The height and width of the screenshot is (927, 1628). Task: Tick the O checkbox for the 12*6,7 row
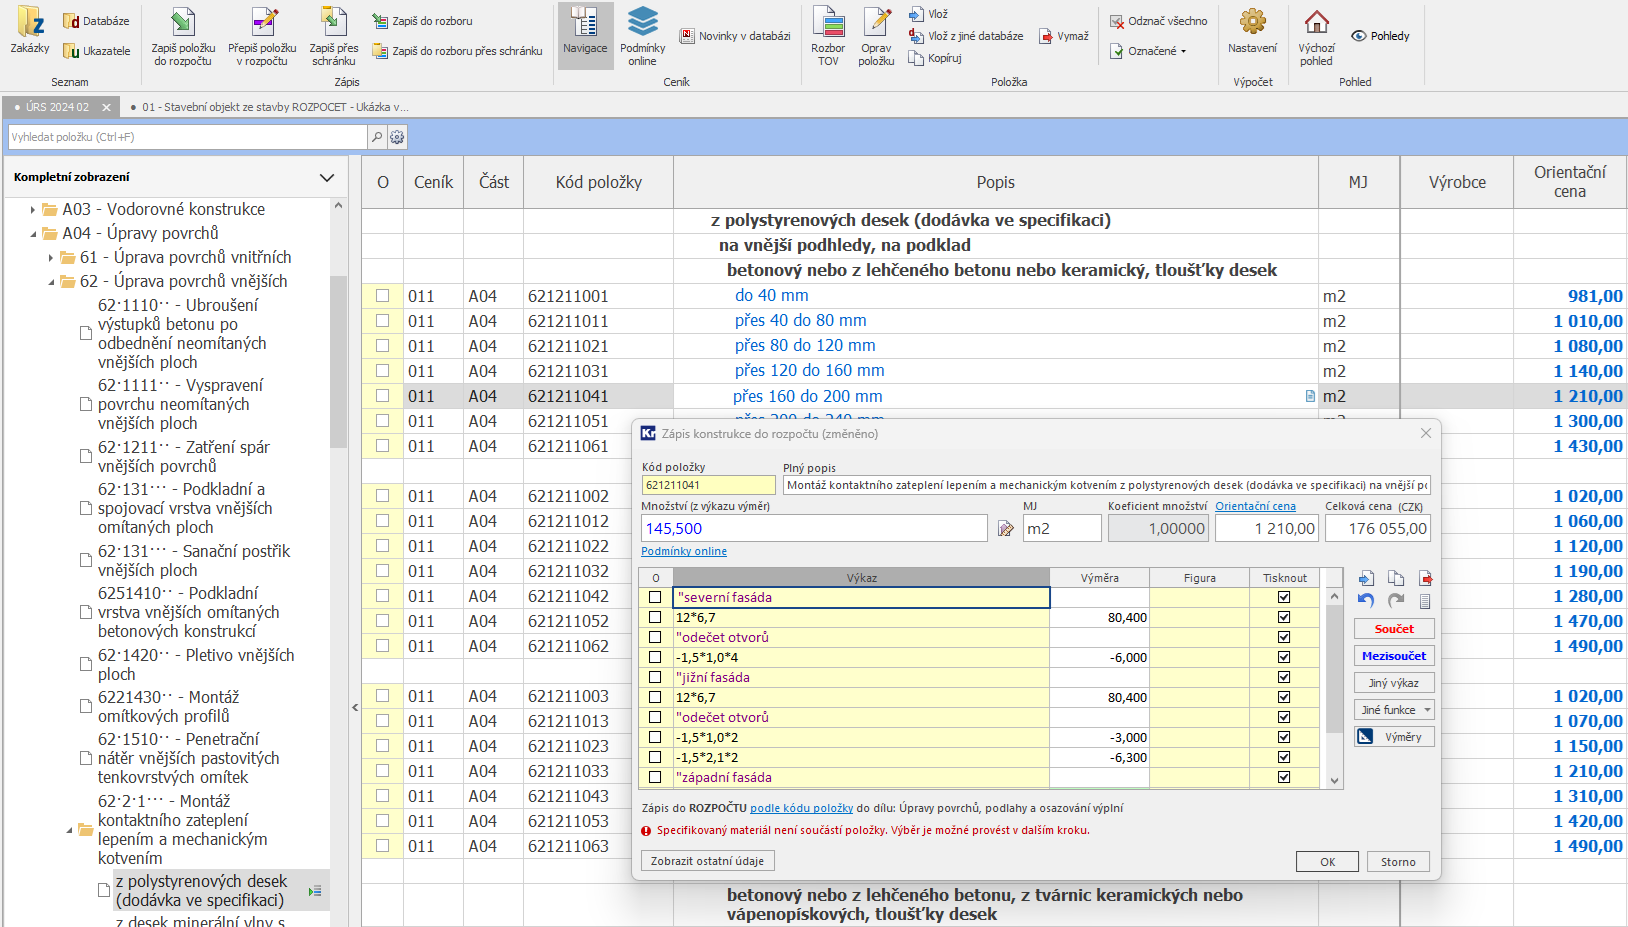(x=655, y=617)
